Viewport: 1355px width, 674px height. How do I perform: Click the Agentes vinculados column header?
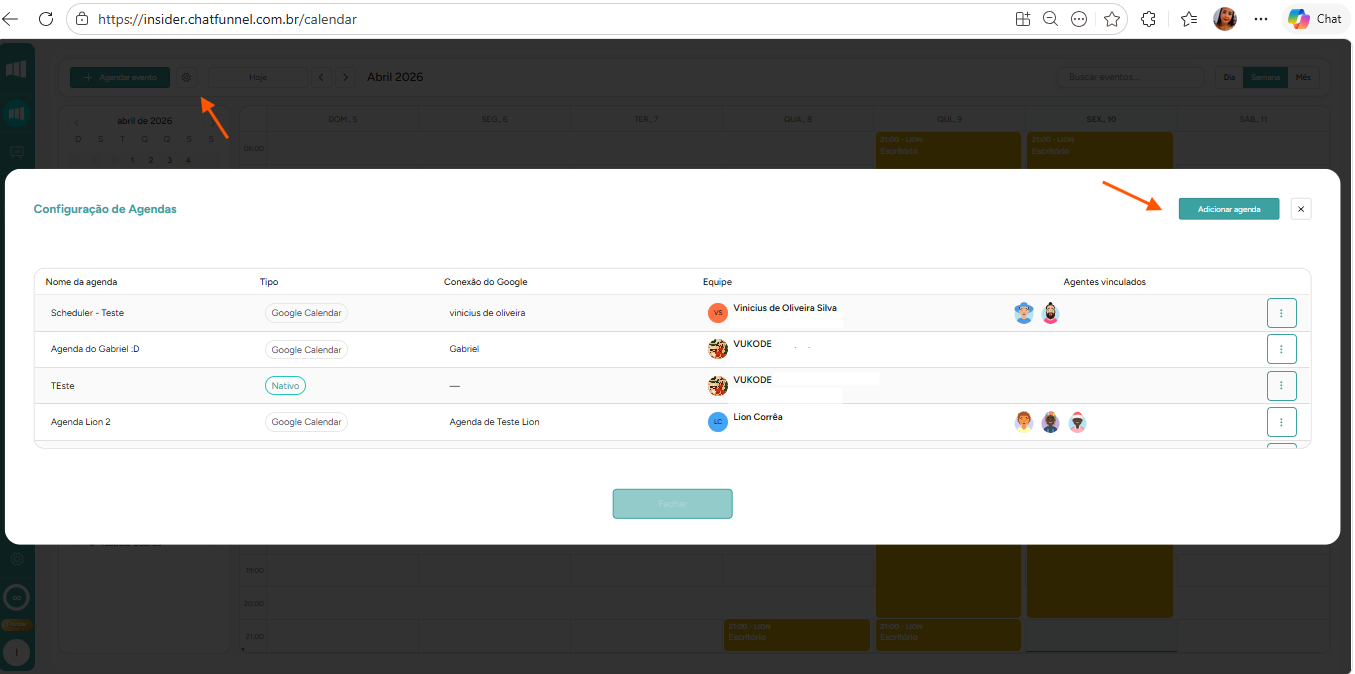(1105, 282)
